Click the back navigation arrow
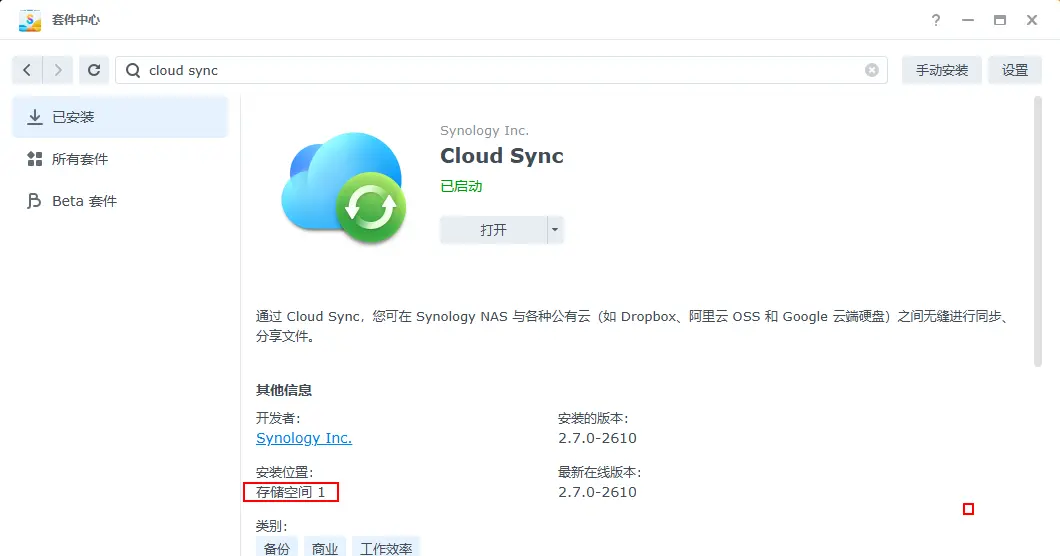 [x=27, y=70]
